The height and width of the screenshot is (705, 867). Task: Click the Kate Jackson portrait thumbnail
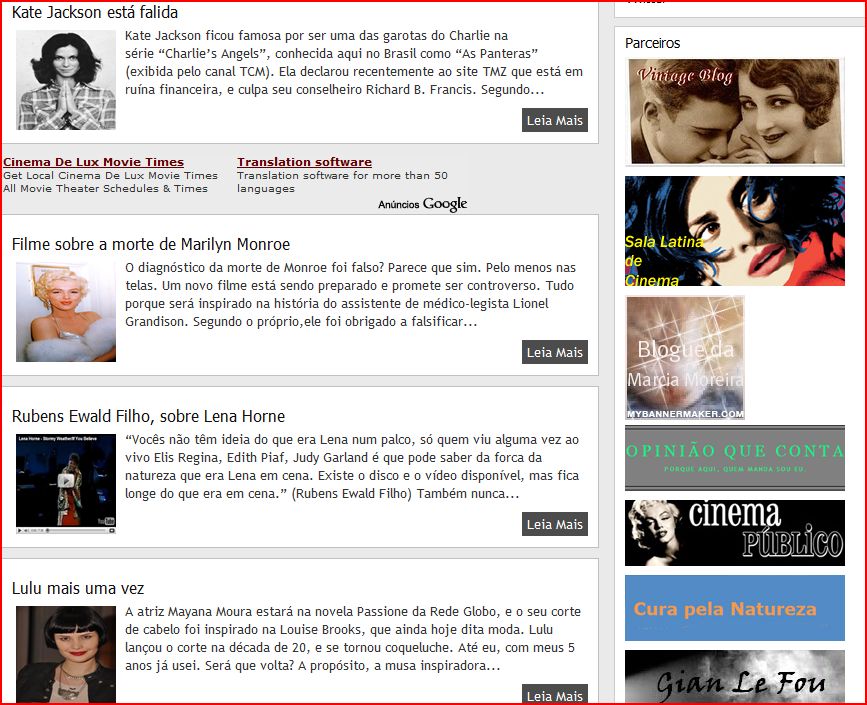point(66,80)
